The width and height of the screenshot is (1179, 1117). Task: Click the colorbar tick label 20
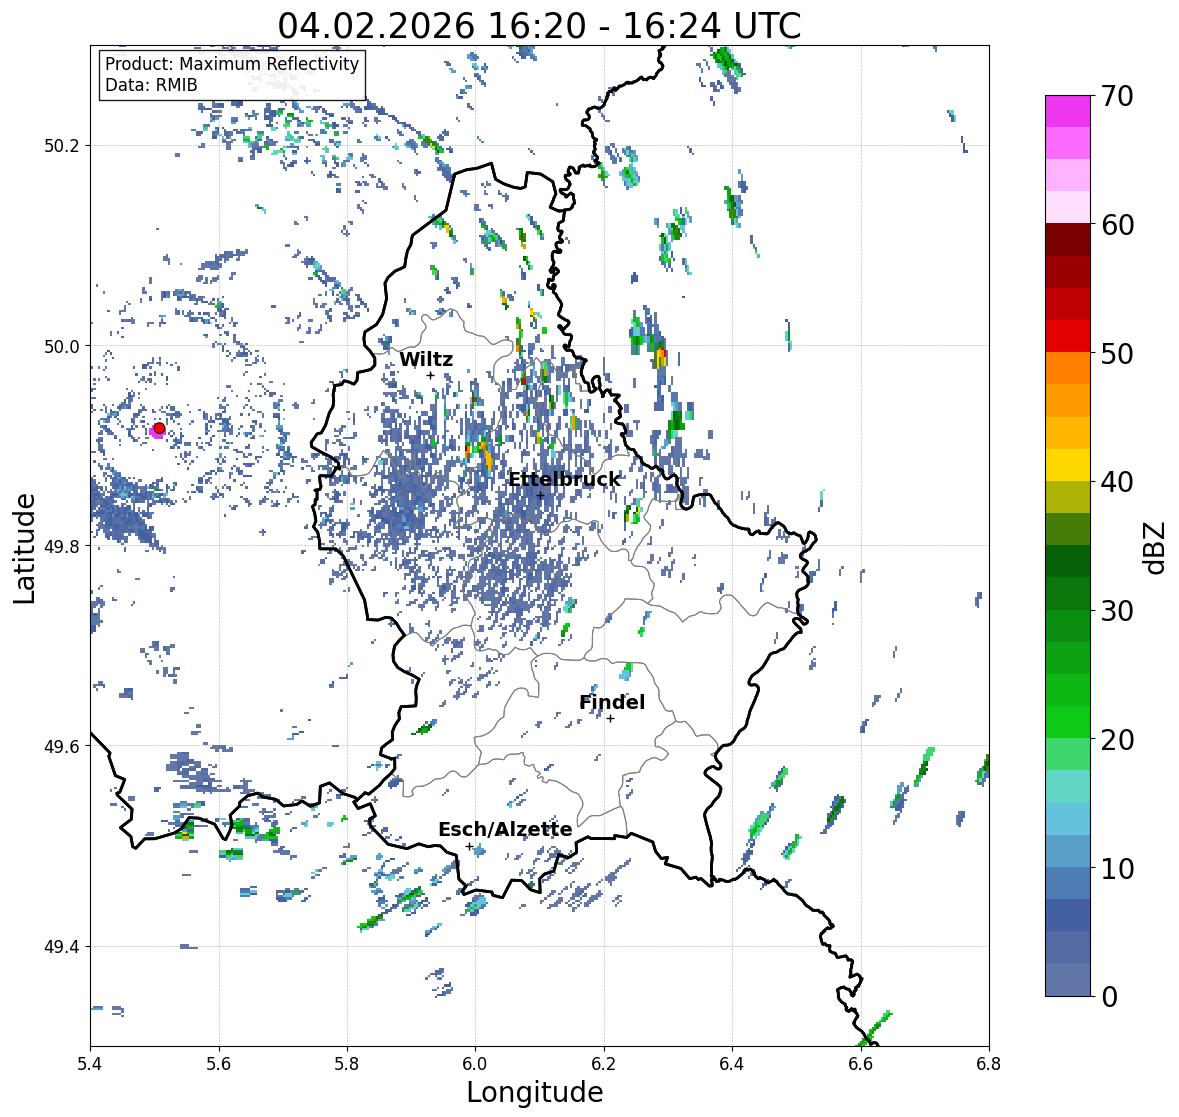tap(1117, 740)
